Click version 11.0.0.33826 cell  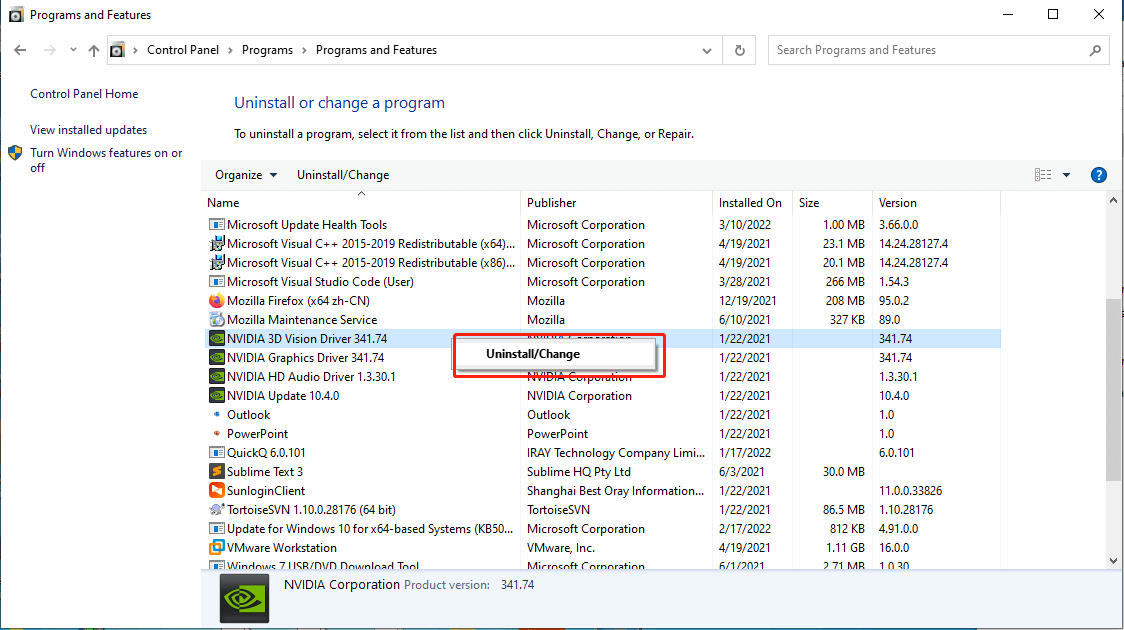click(910, 491)
